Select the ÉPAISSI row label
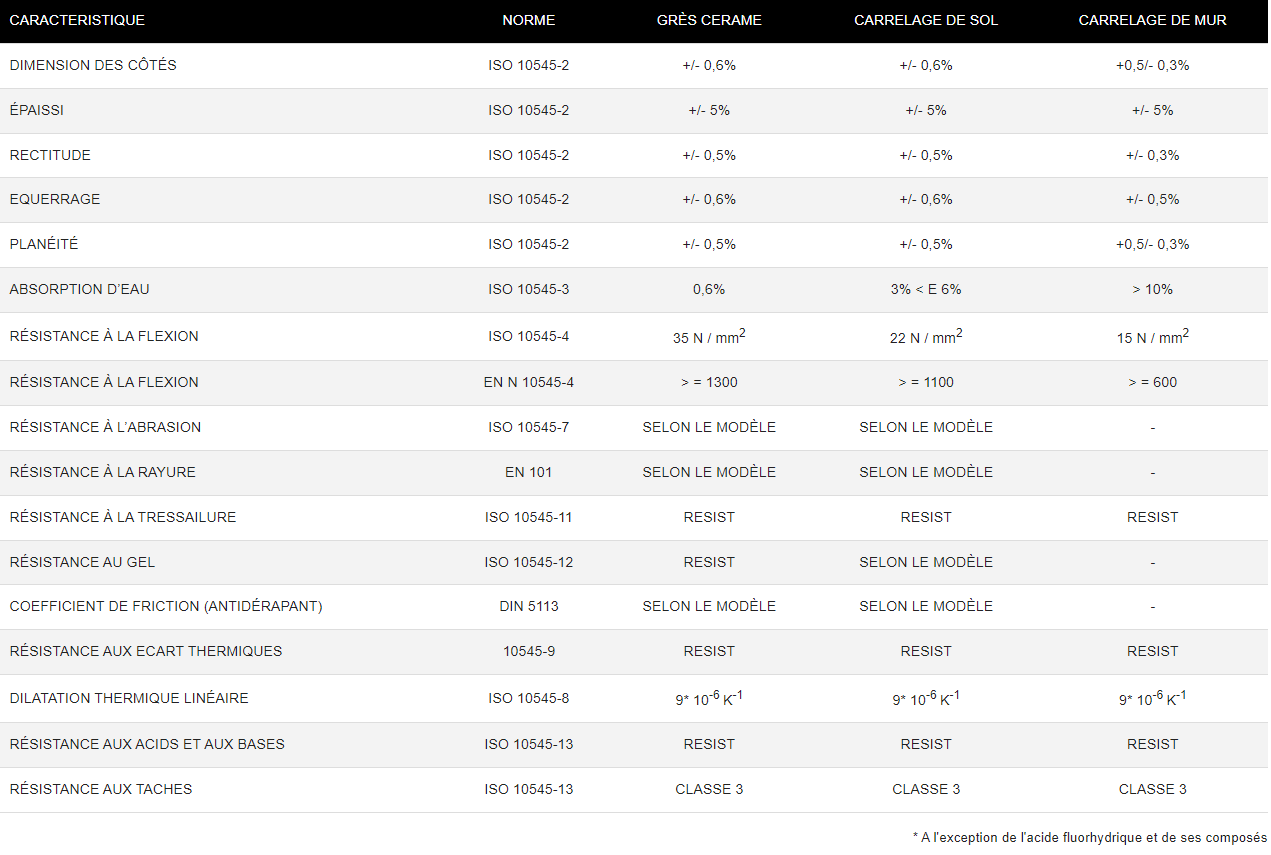 point(37,110)
